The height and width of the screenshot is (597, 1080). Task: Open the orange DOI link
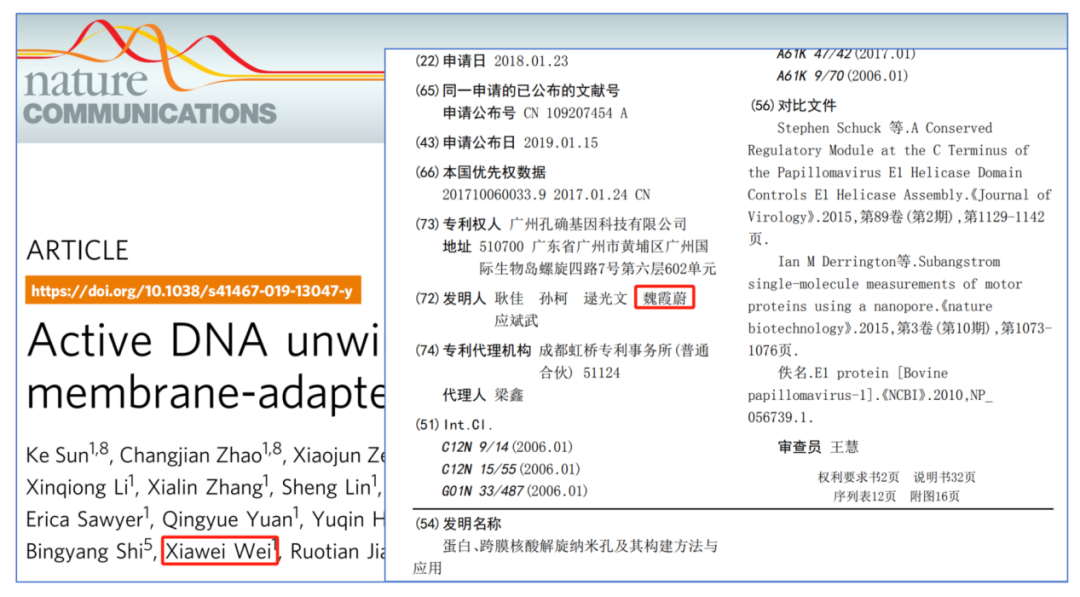click(x=192, y=292)
